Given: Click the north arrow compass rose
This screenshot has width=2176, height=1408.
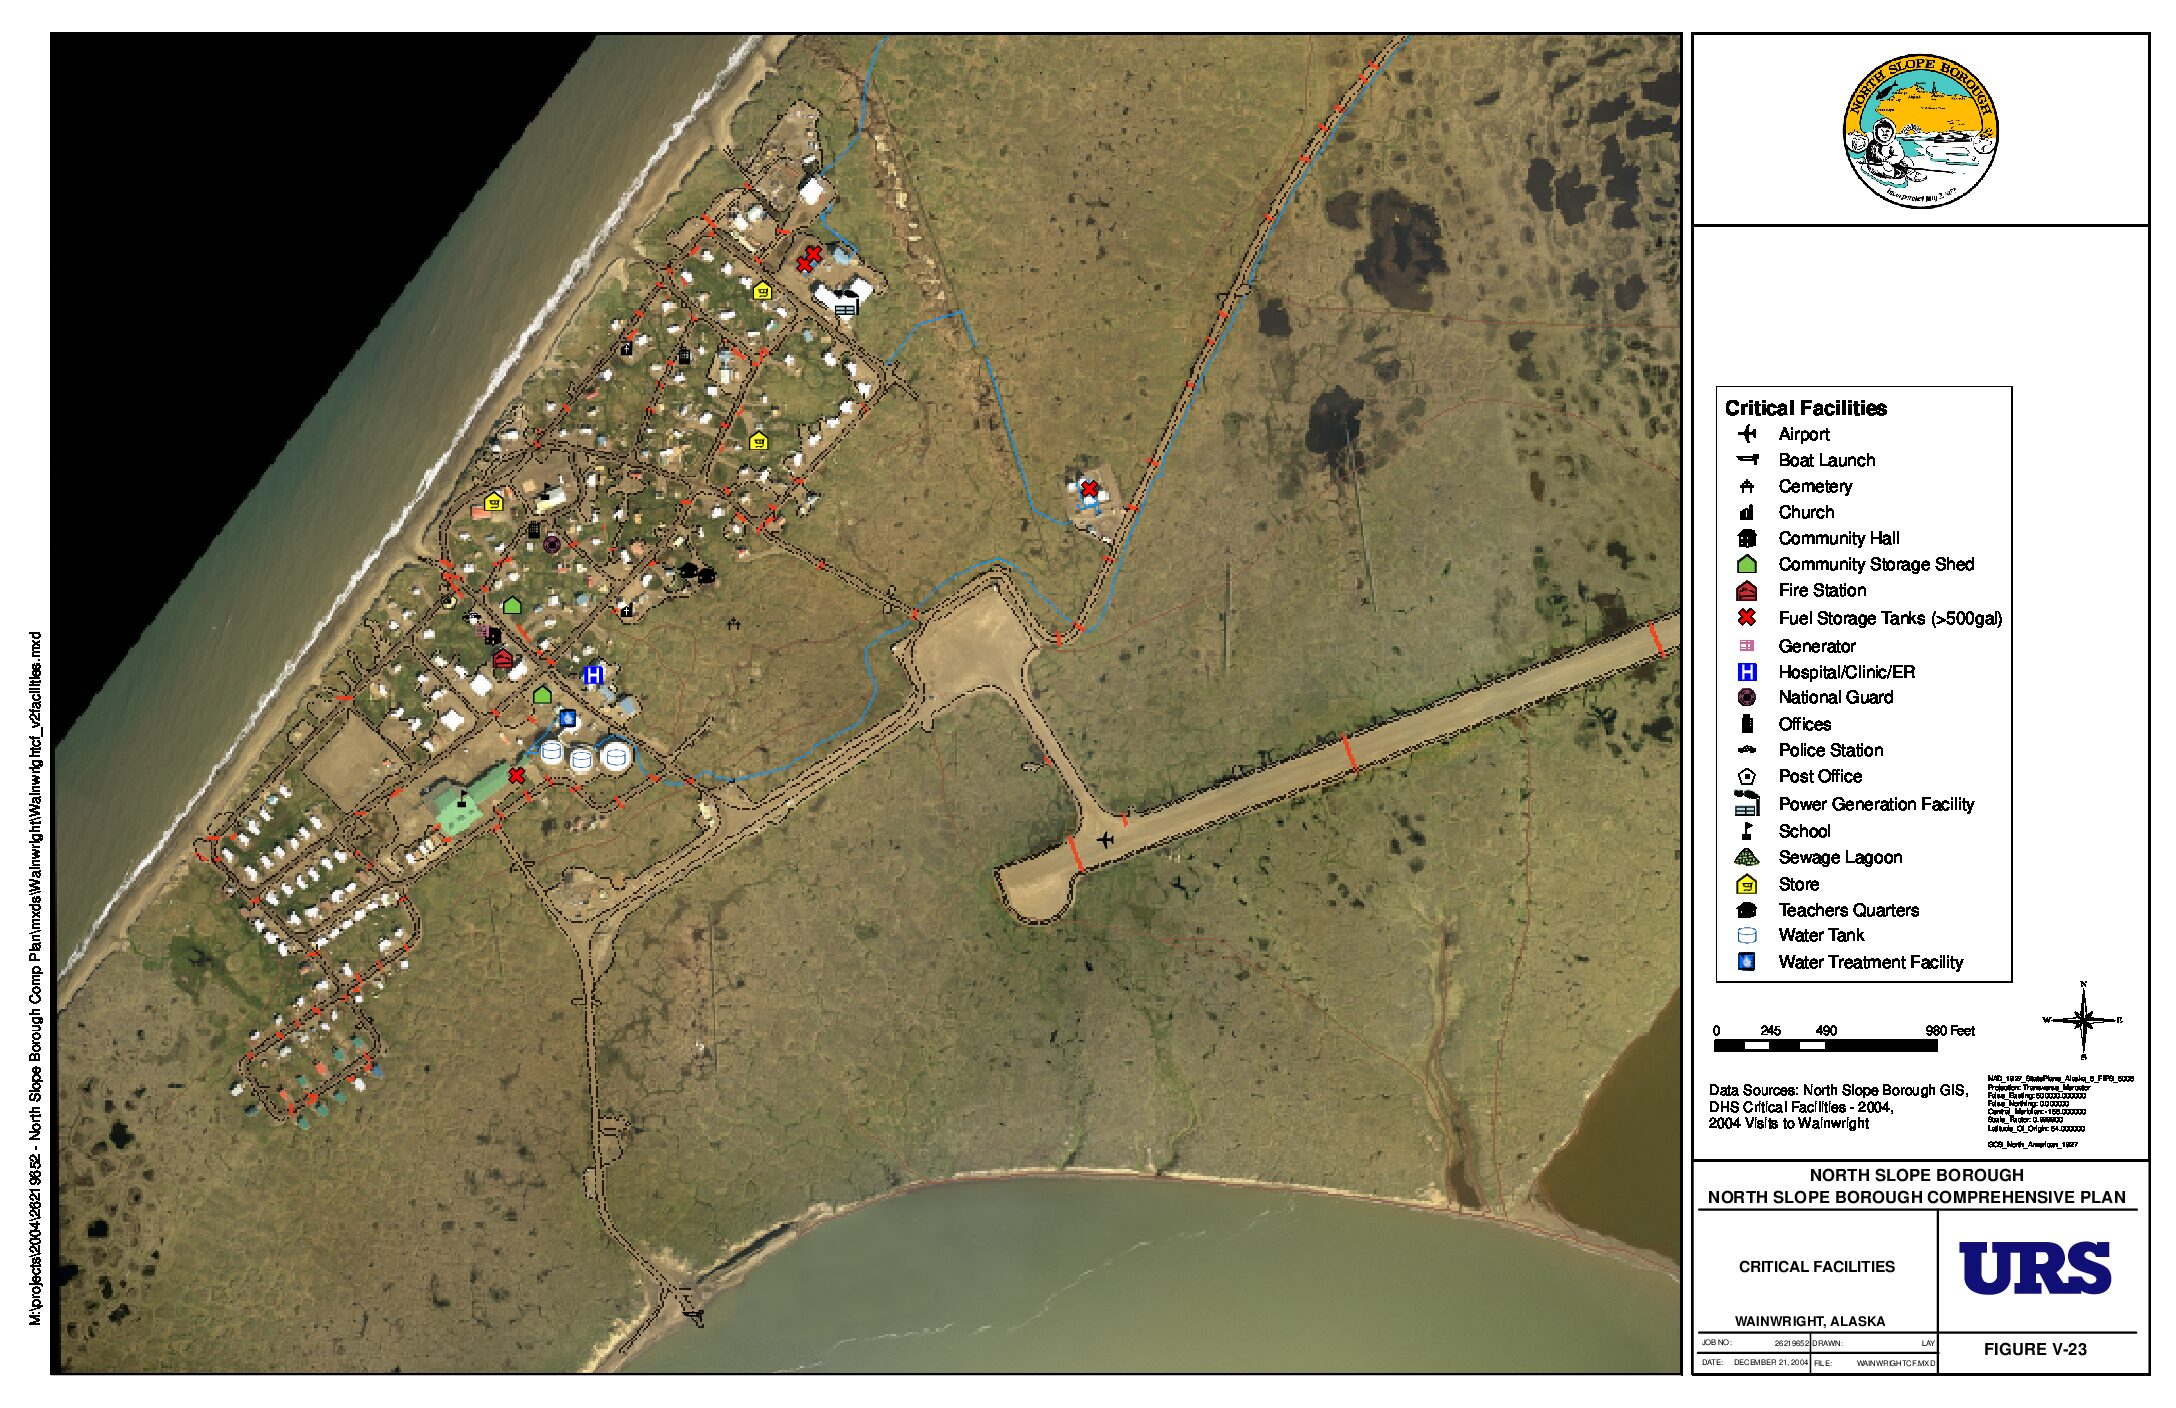Looking at the screenshot, I should (2083, 1021).
